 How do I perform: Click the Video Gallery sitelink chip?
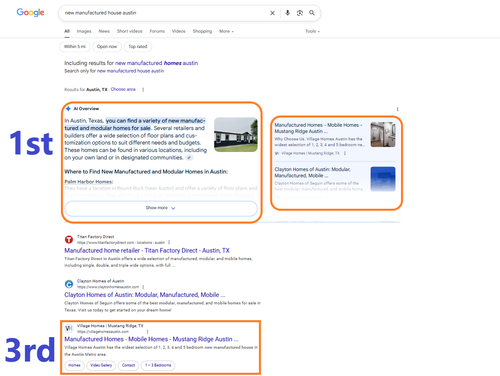101,365
